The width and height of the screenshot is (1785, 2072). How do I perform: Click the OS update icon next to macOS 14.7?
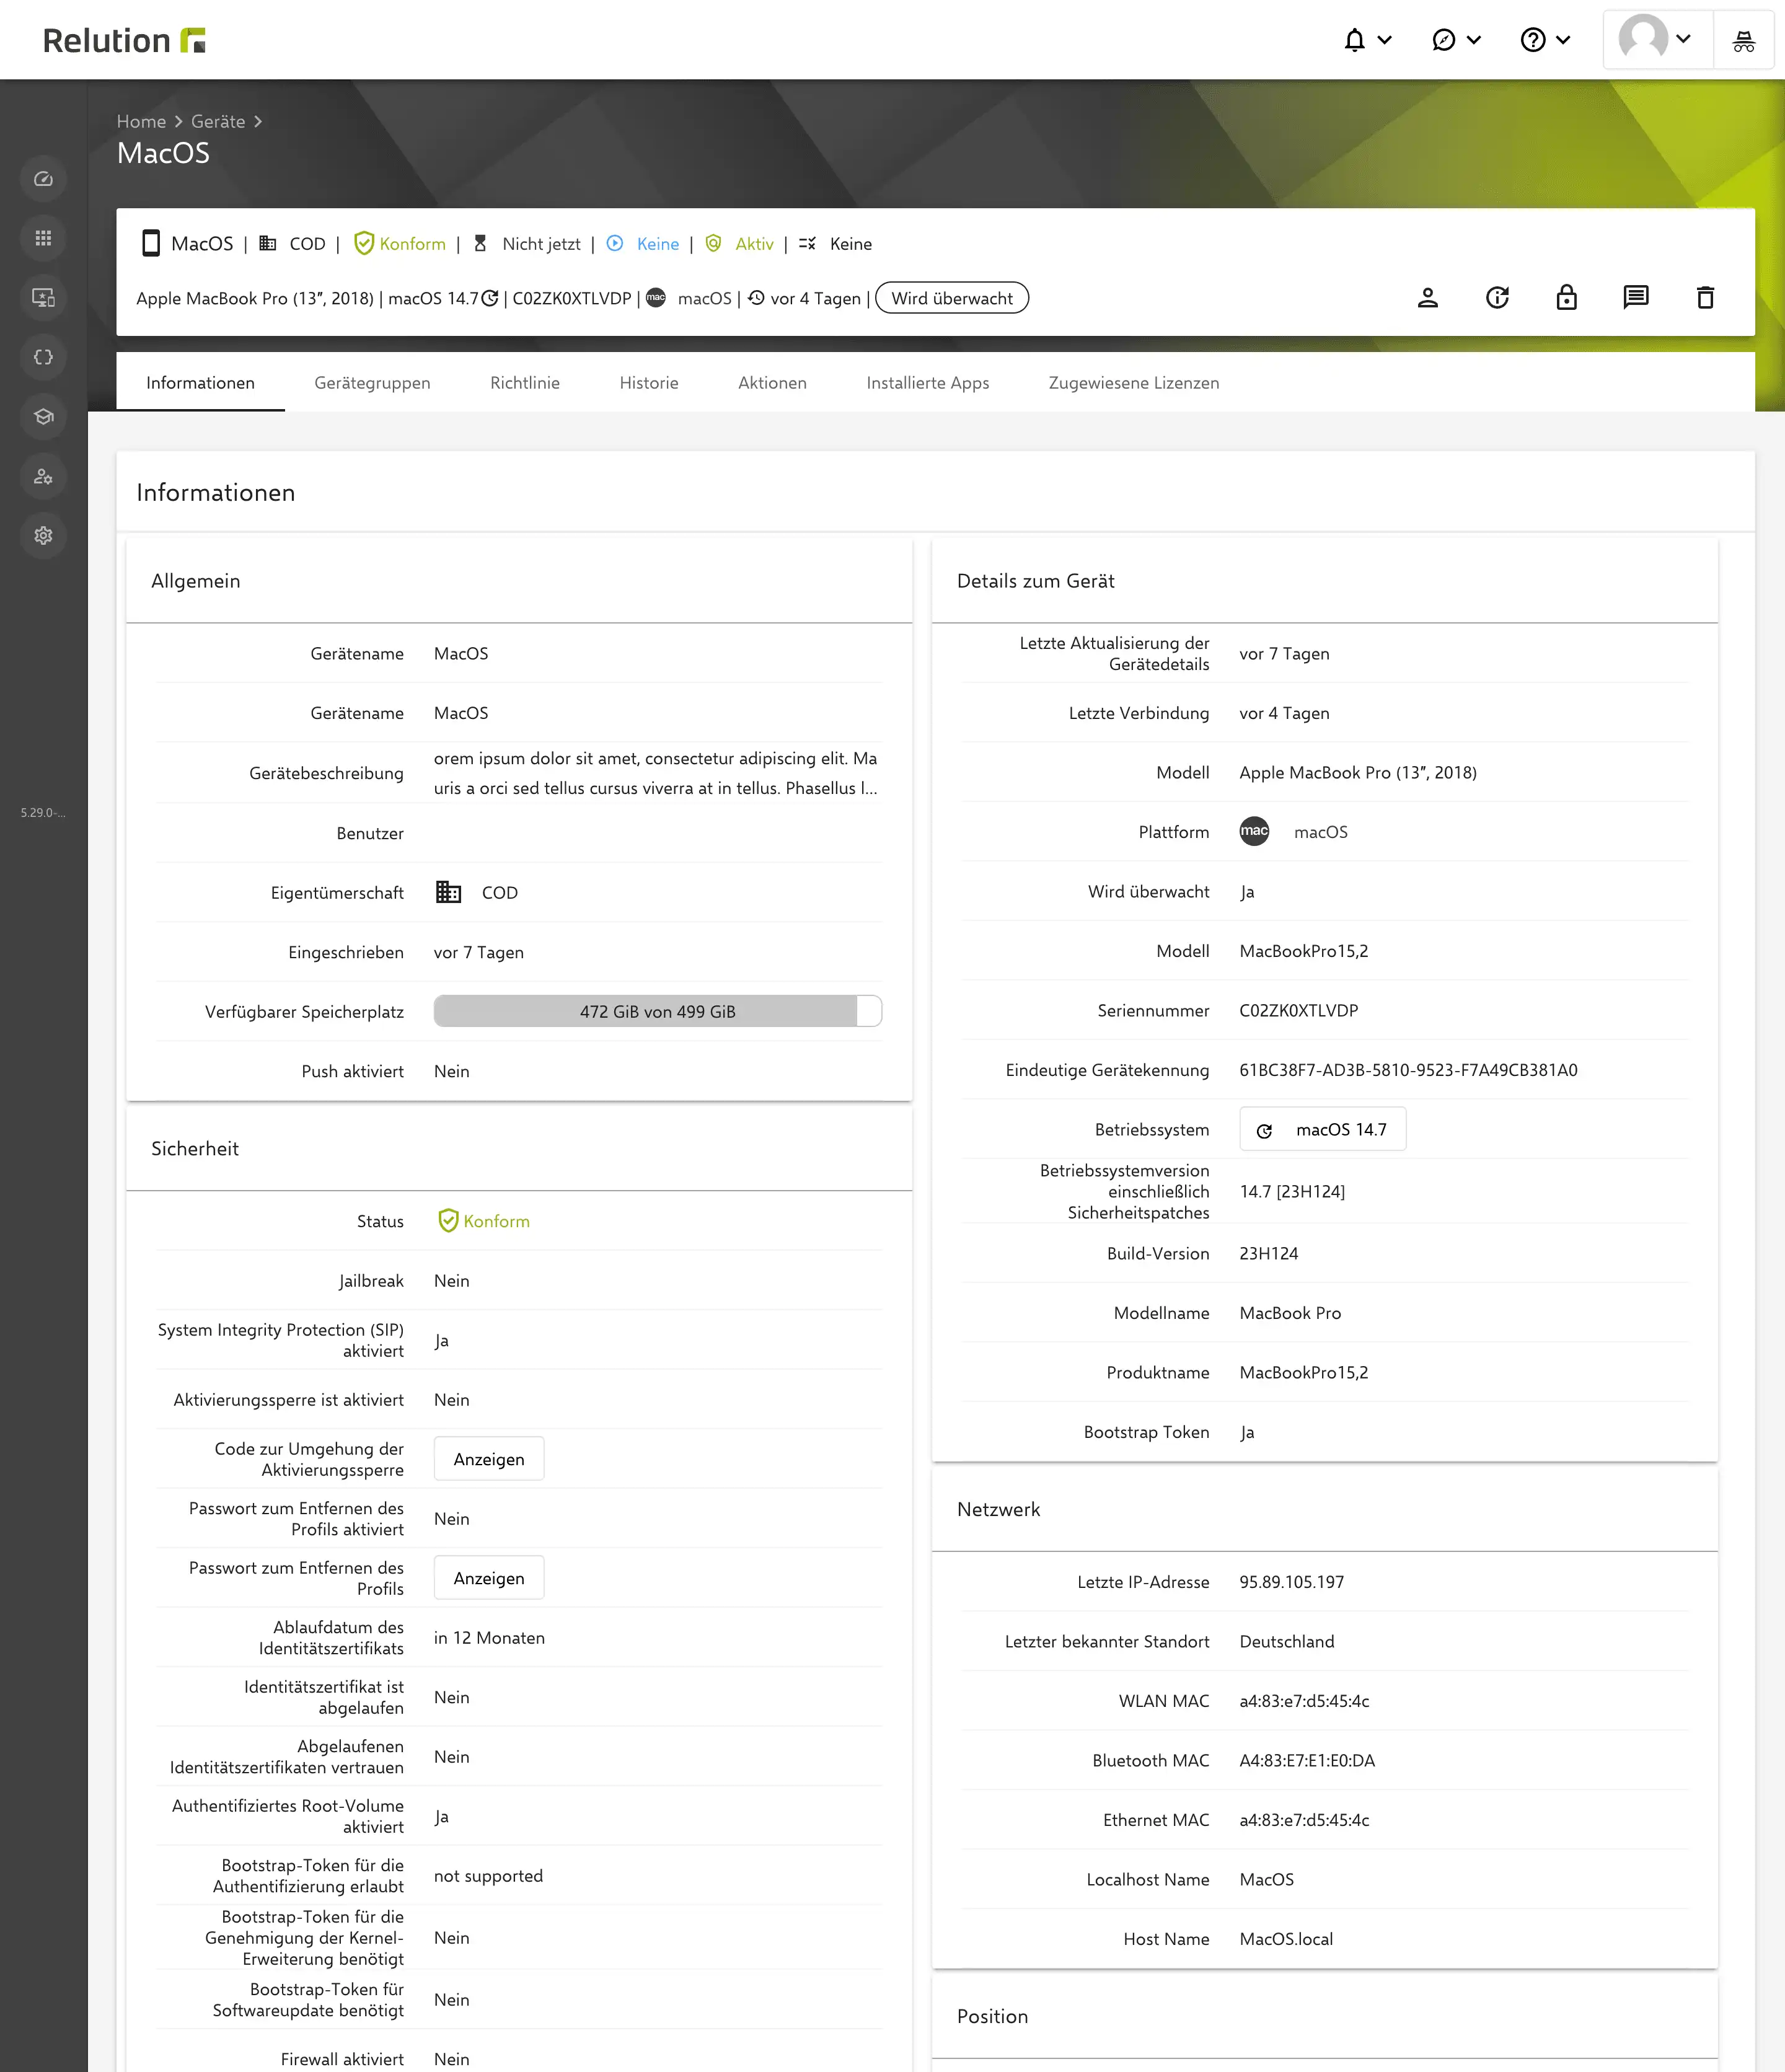pos(490,298)
